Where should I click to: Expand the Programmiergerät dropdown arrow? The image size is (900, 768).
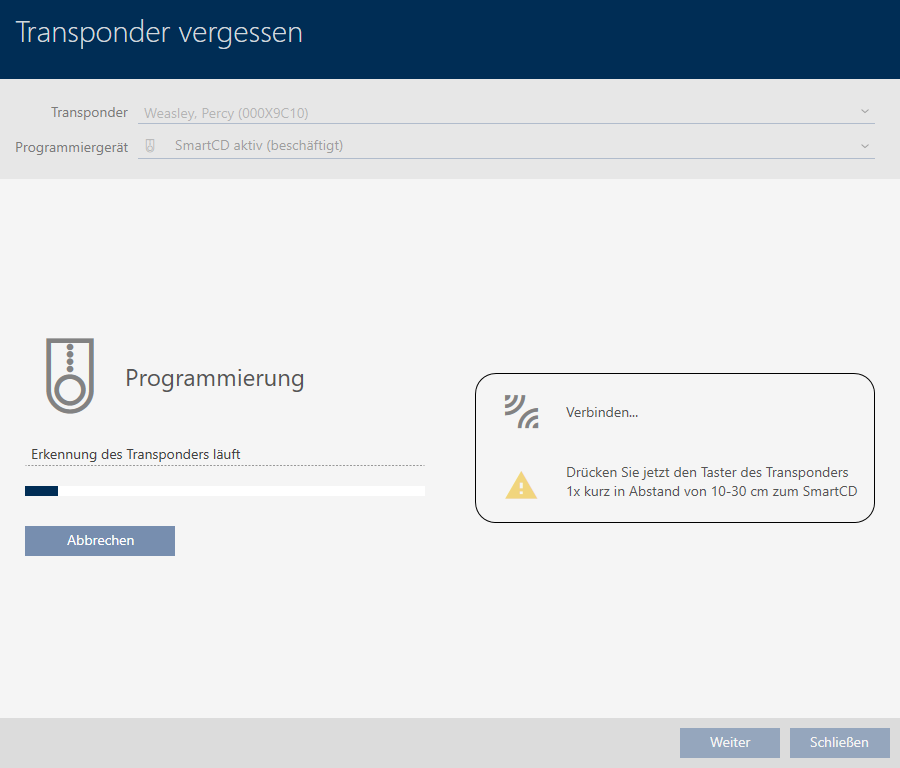pyautogui.click(x=864, y=145)
